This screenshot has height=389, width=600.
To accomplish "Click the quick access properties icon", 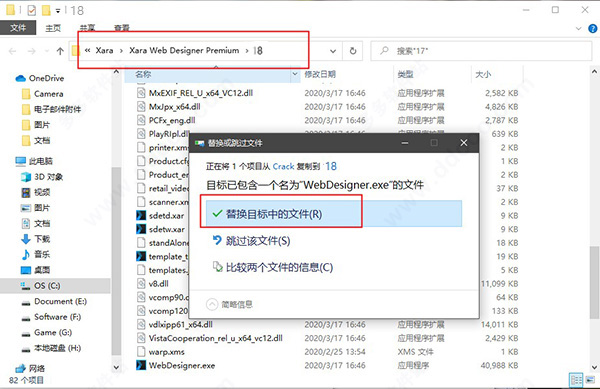I will click(x=31, y=10).
